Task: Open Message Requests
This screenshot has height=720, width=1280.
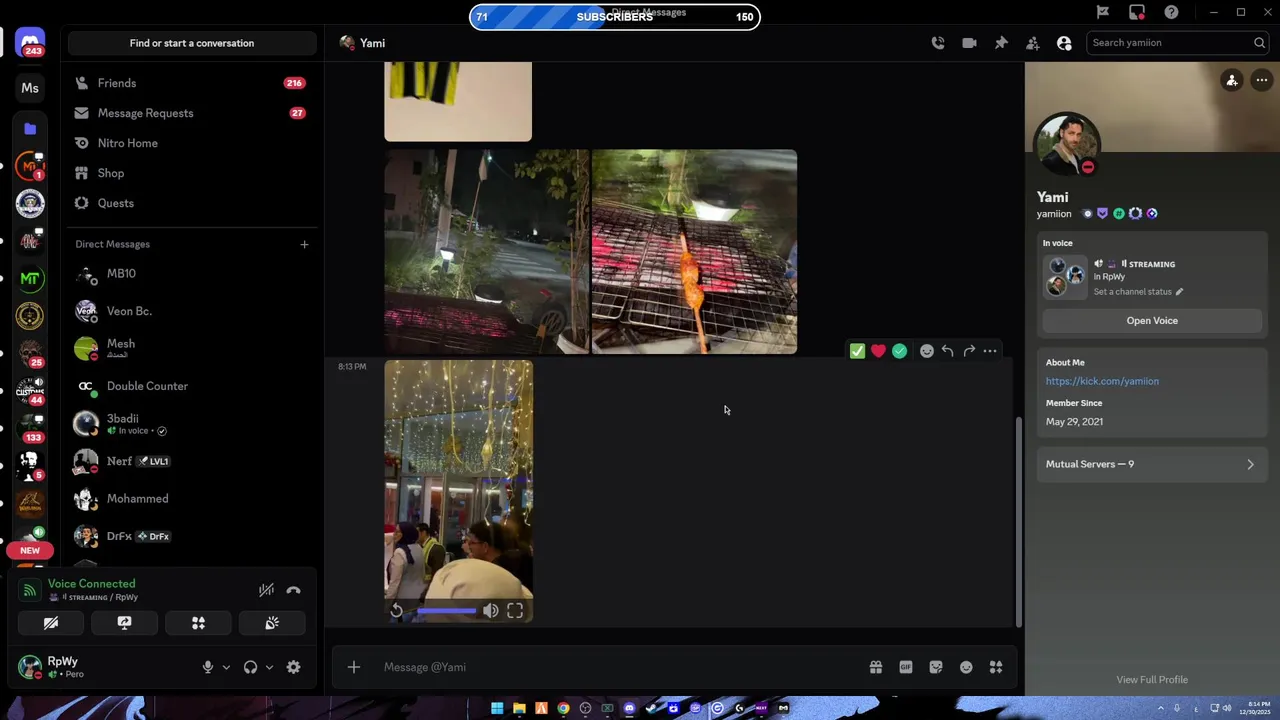Action: (192, 113)
